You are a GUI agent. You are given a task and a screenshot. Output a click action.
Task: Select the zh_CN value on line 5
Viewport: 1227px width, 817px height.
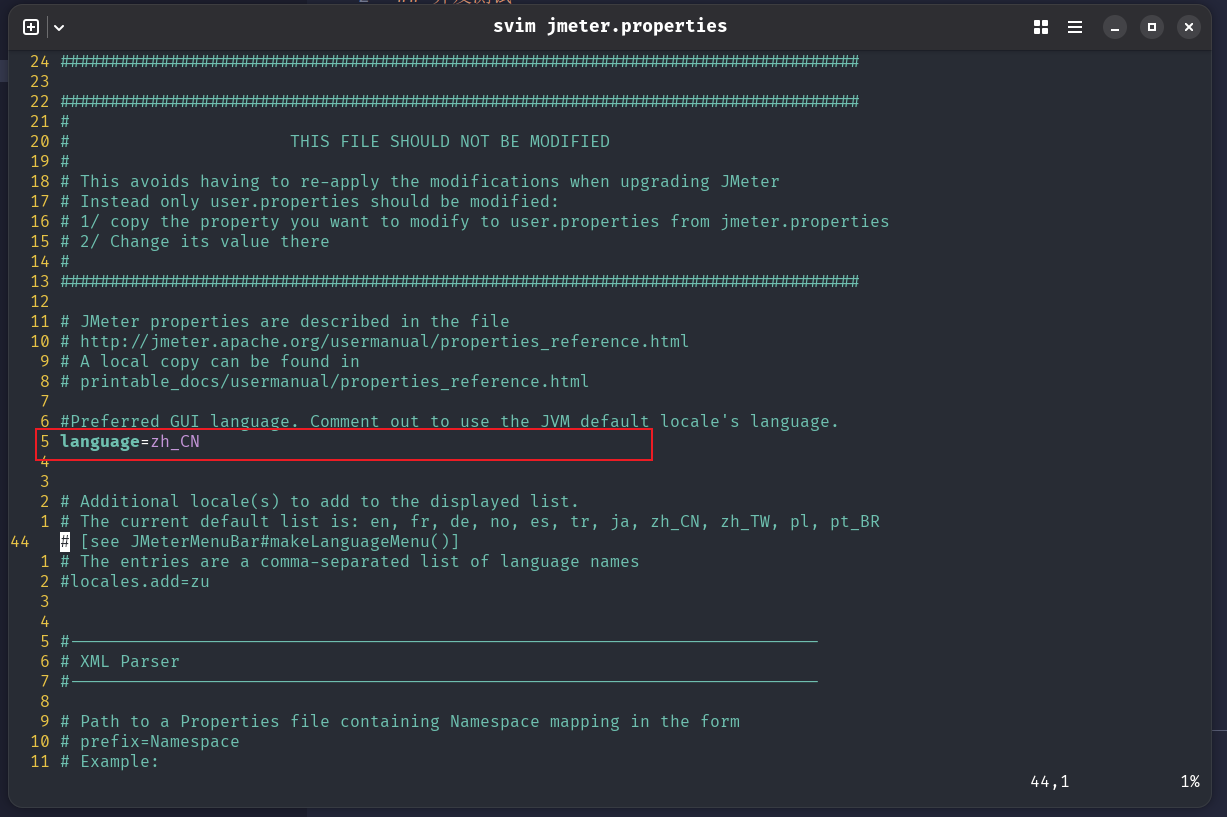tap(174, 441)
